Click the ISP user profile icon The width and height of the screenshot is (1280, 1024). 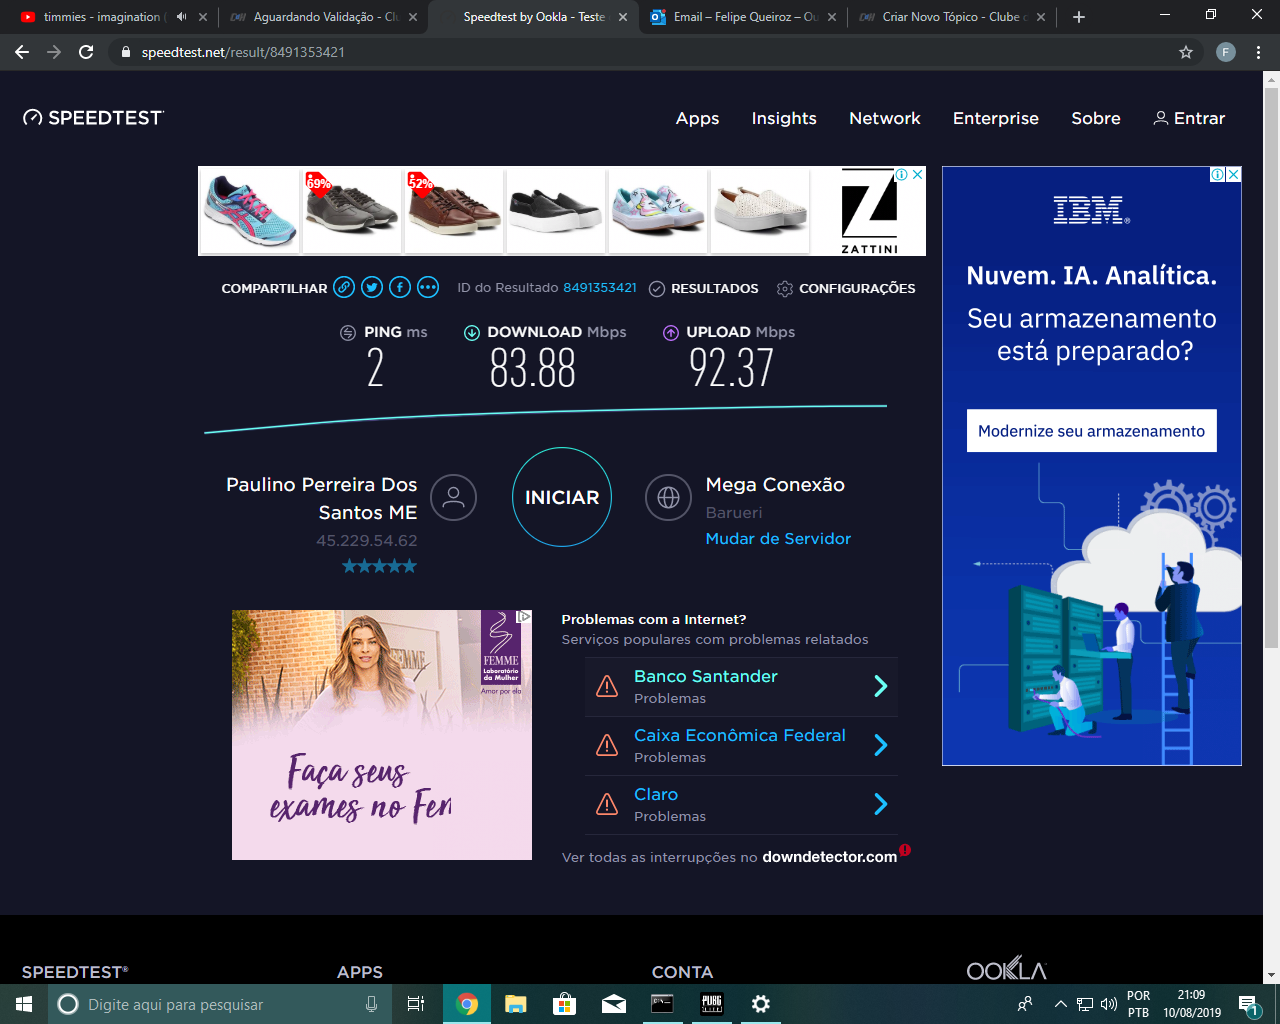pyautogui.click(x=453, y=497)
